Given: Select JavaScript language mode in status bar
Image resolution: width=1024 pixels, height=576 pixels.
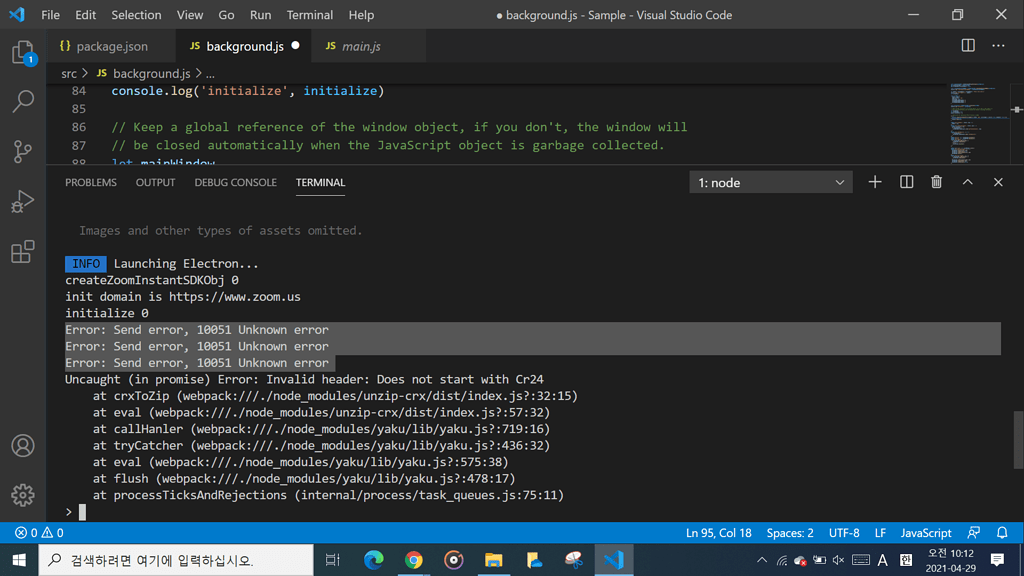Looking at the screenshot, I should pyautogui.click(x=925, y=533).
